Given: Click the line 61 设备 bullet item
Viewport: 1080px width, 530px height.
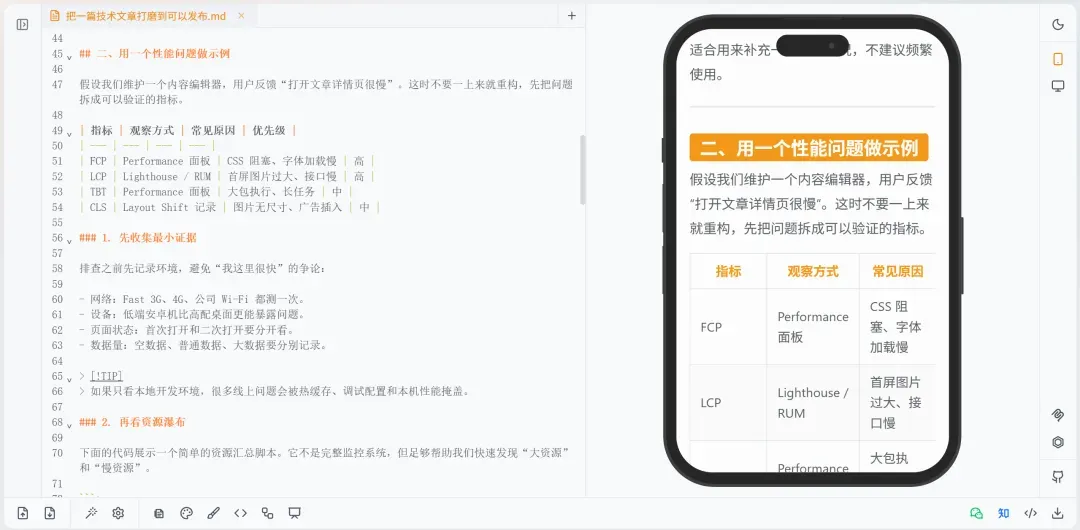Looking at the screenshot, I should pos(192,314).
